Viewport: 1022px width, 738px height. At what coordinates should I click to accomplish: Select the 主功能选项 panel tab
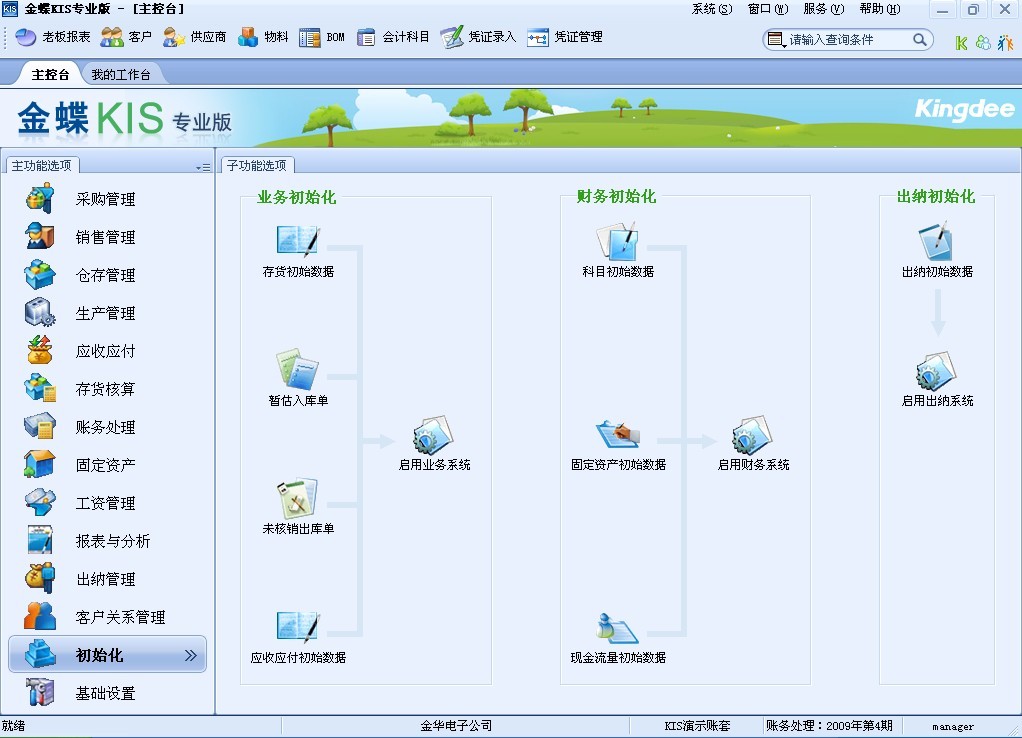(42, 166)
